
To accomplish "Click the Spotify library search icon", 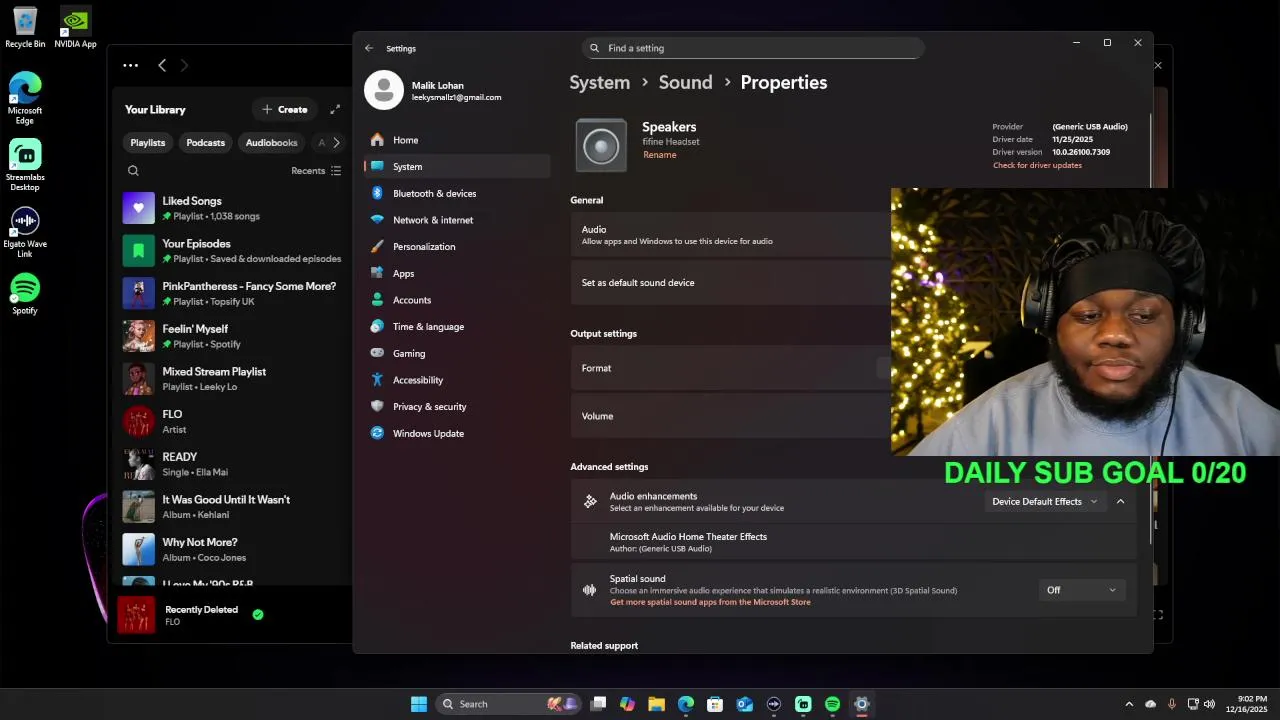I will point(133,171).
